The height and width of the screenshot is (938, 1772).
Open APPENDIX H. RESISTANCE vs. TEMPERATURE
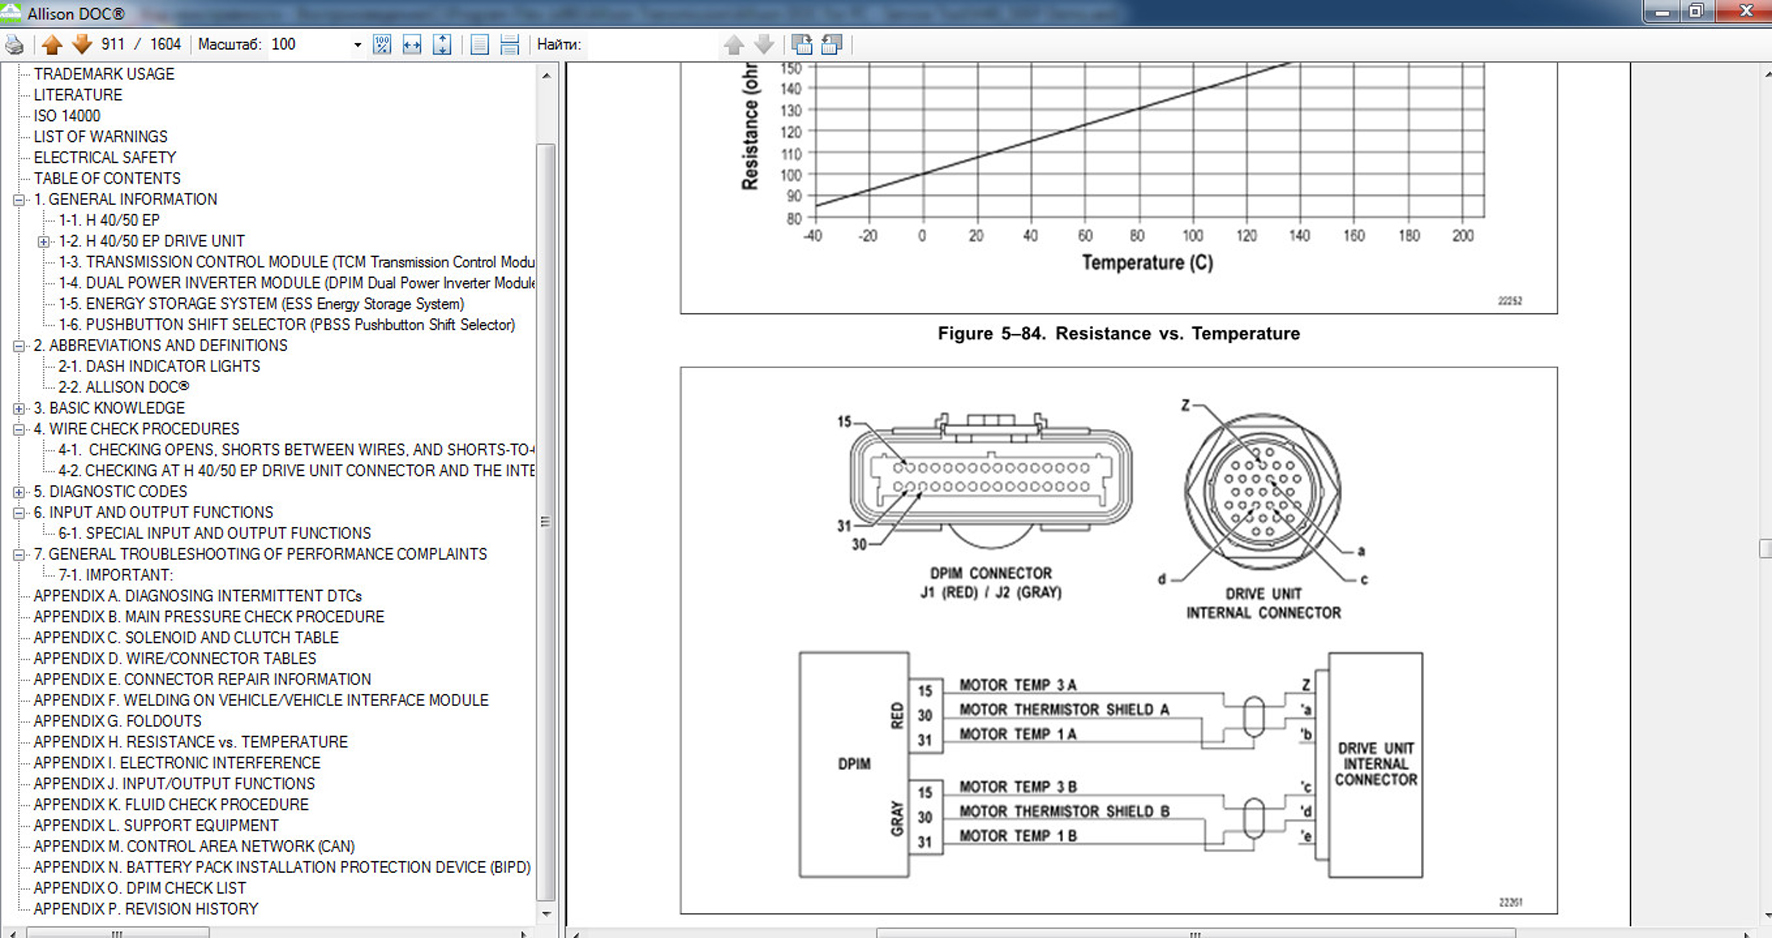pyautogui.click(x=190, y=742)
